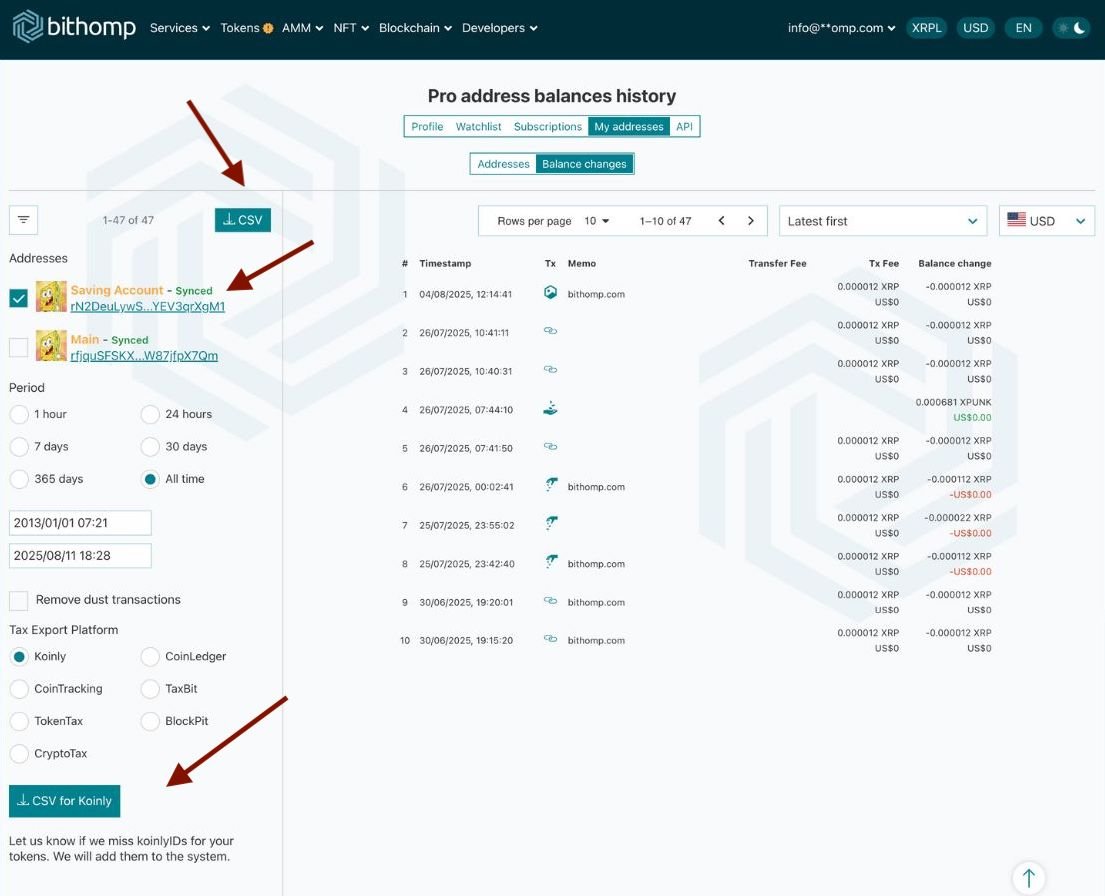Viewport: 1105px width, 896px height.
Task: Go to previous page arrow
Action: [722, 221]
